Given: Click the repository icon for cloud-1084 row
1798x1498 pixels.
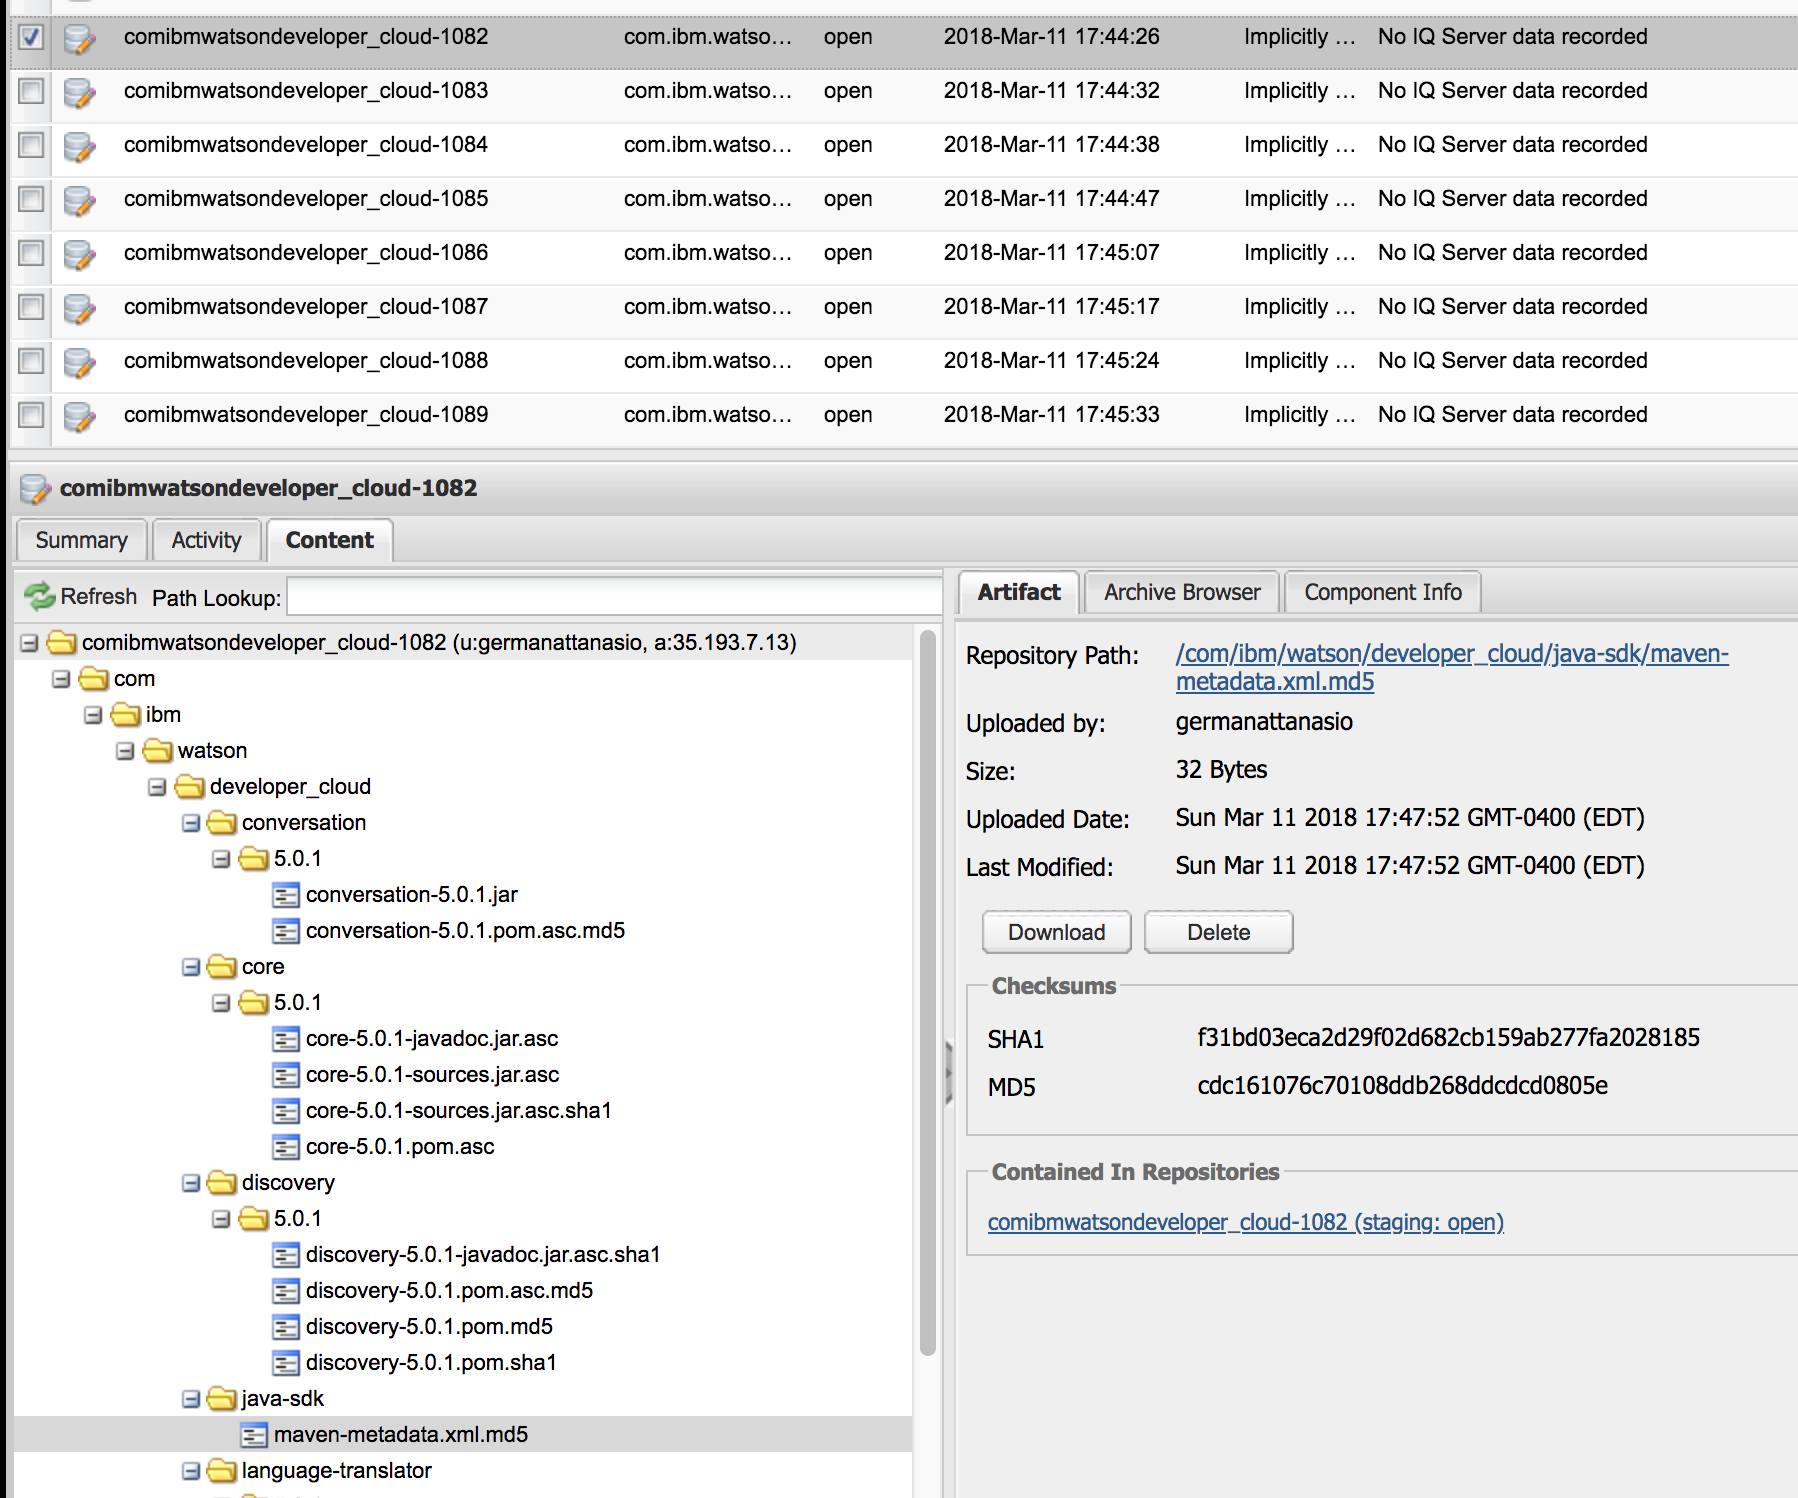Looking at the screenshot, I should pyautogui.click(x=79, y=146).
